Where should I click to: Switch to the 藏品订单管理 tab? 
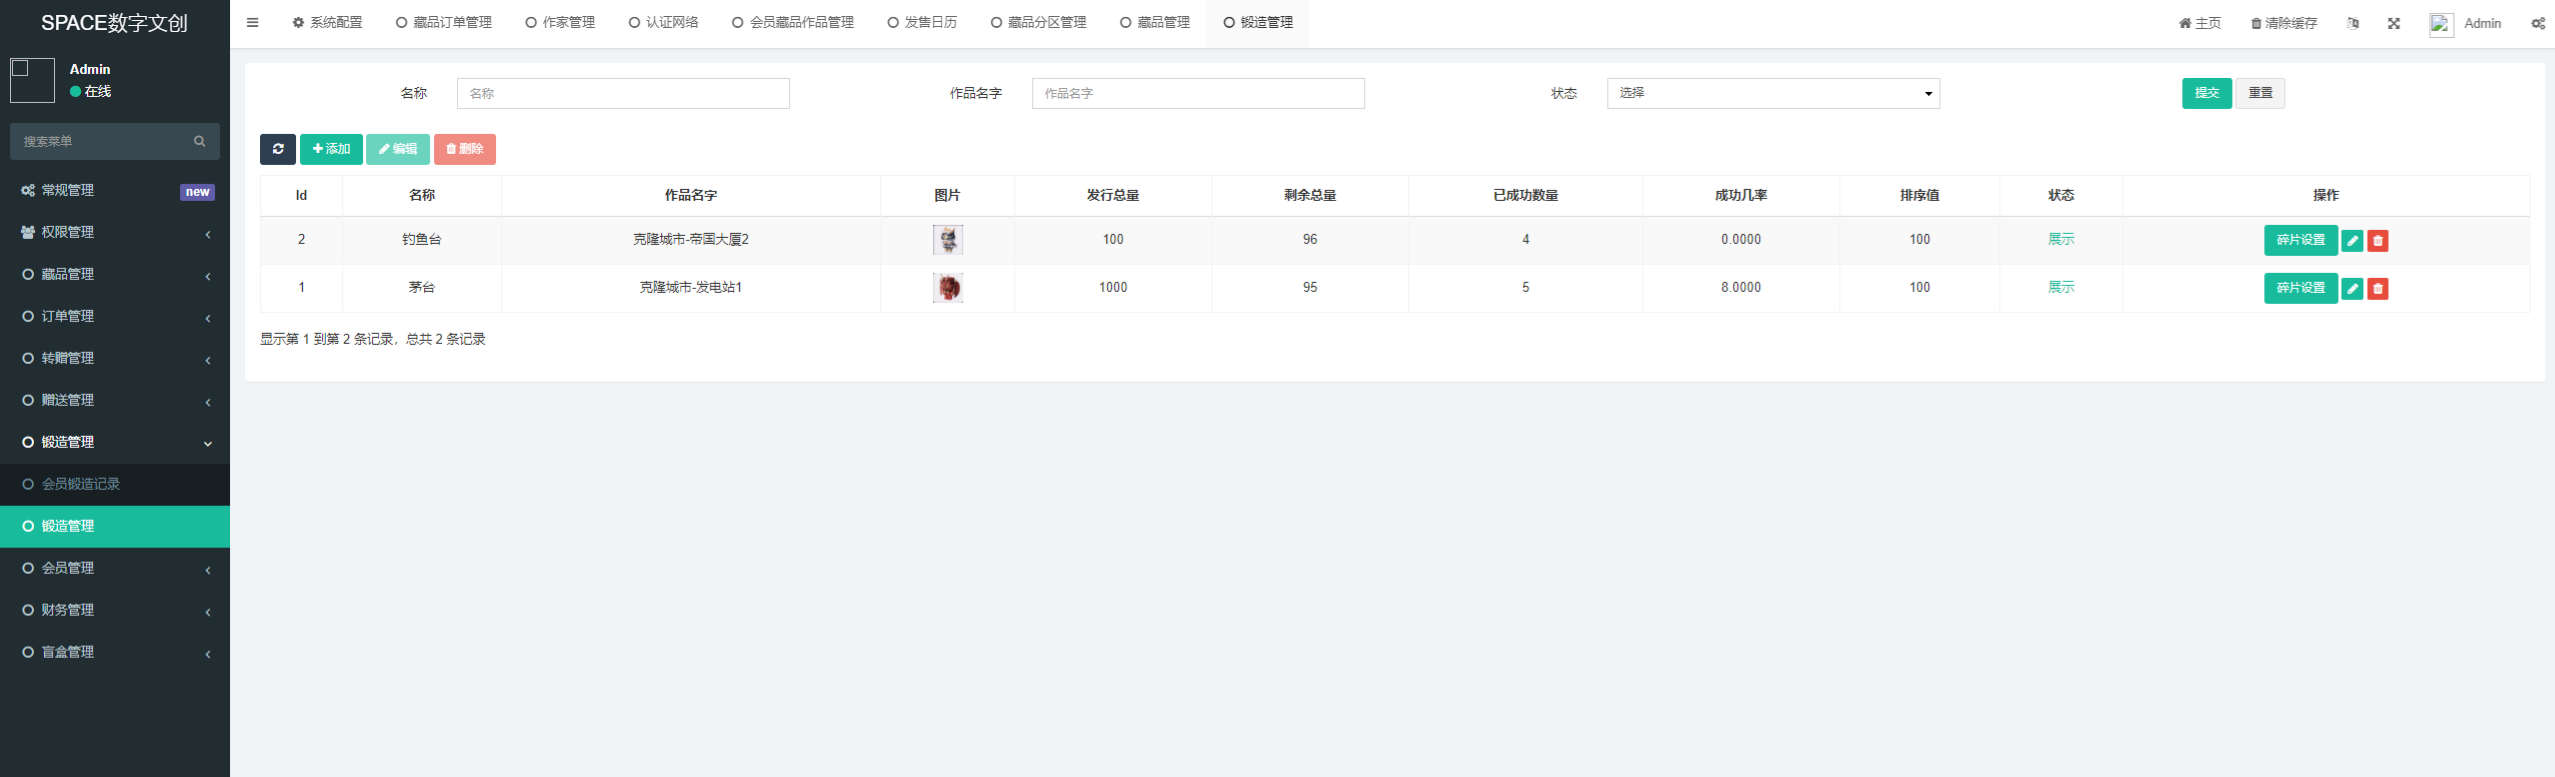(x=444, y=23)
